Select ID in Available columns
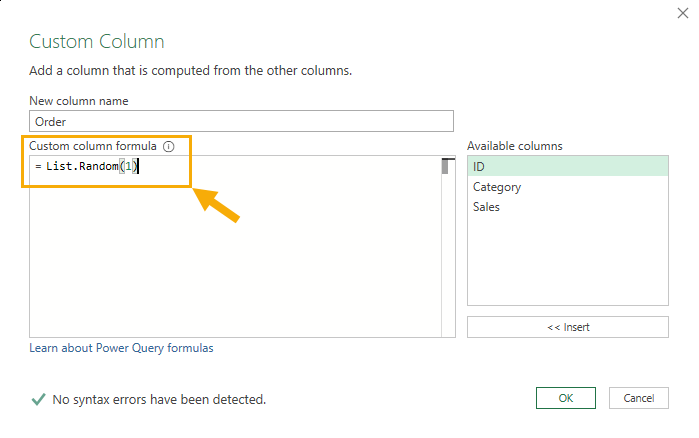 click(x=567, y=166)
